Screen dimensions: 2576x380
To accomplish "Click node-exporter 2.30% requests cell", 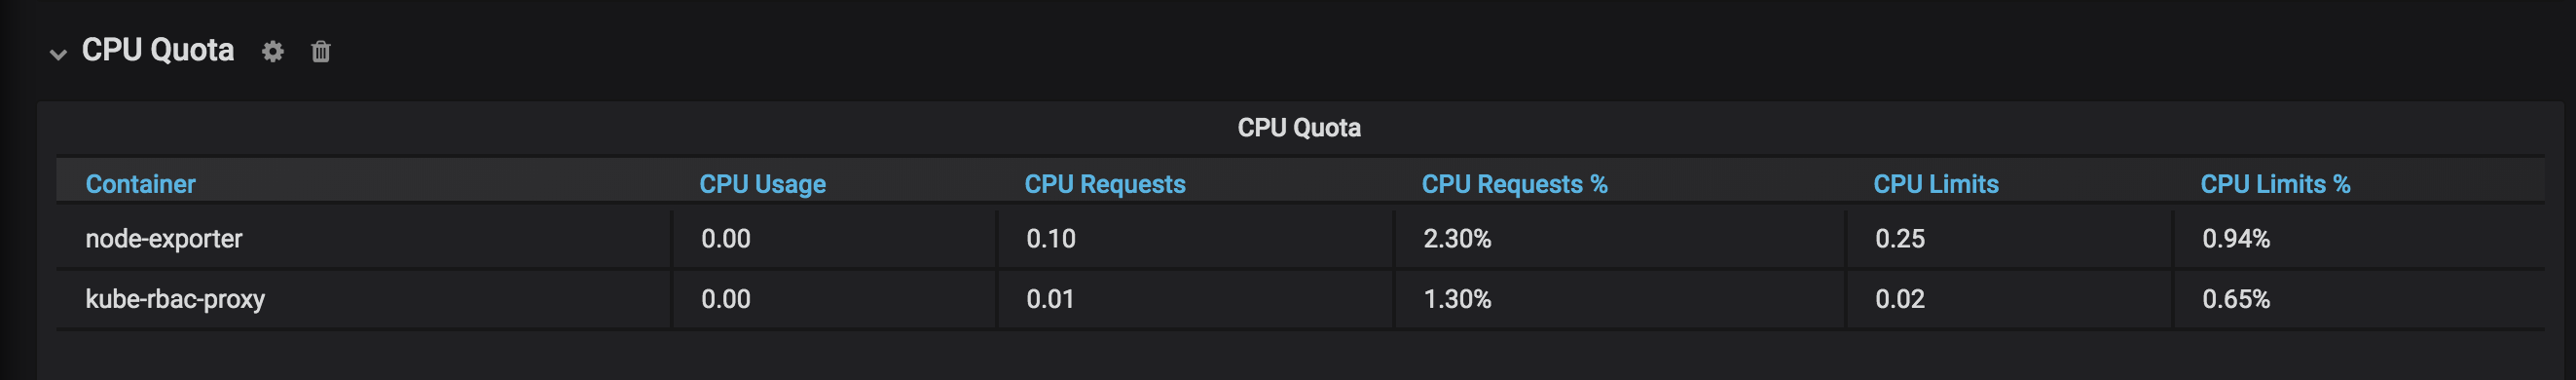I will tap(1620, 238).
